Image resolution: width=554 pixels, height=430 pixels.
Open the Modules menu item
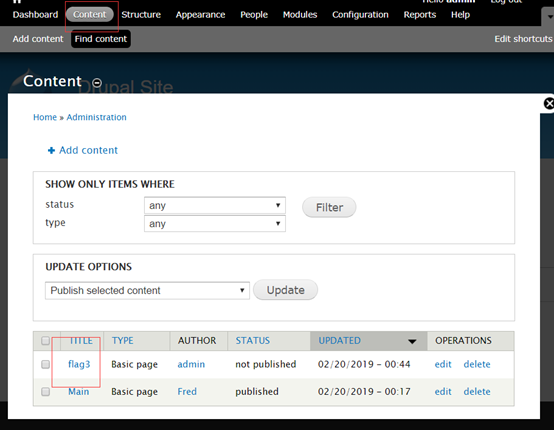[x=300, y=14]
